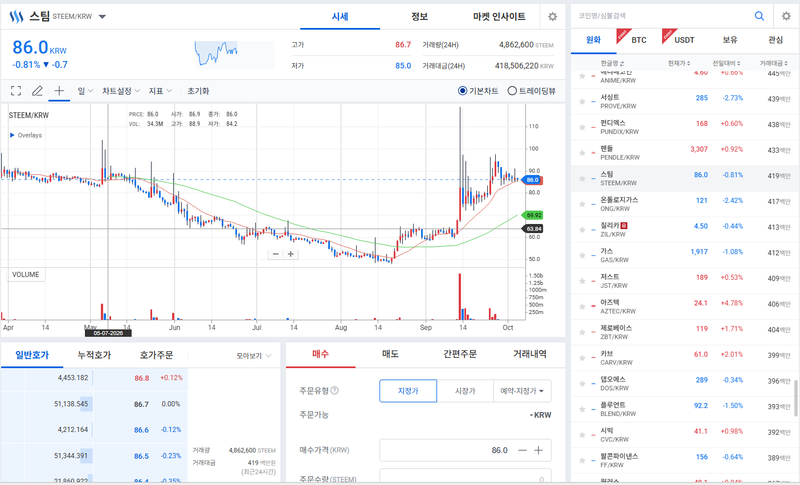Image resolution: width=800 pixels, height=485 pixels.
Task: Switch to 정보 tab
Action: tap(419, 17)
